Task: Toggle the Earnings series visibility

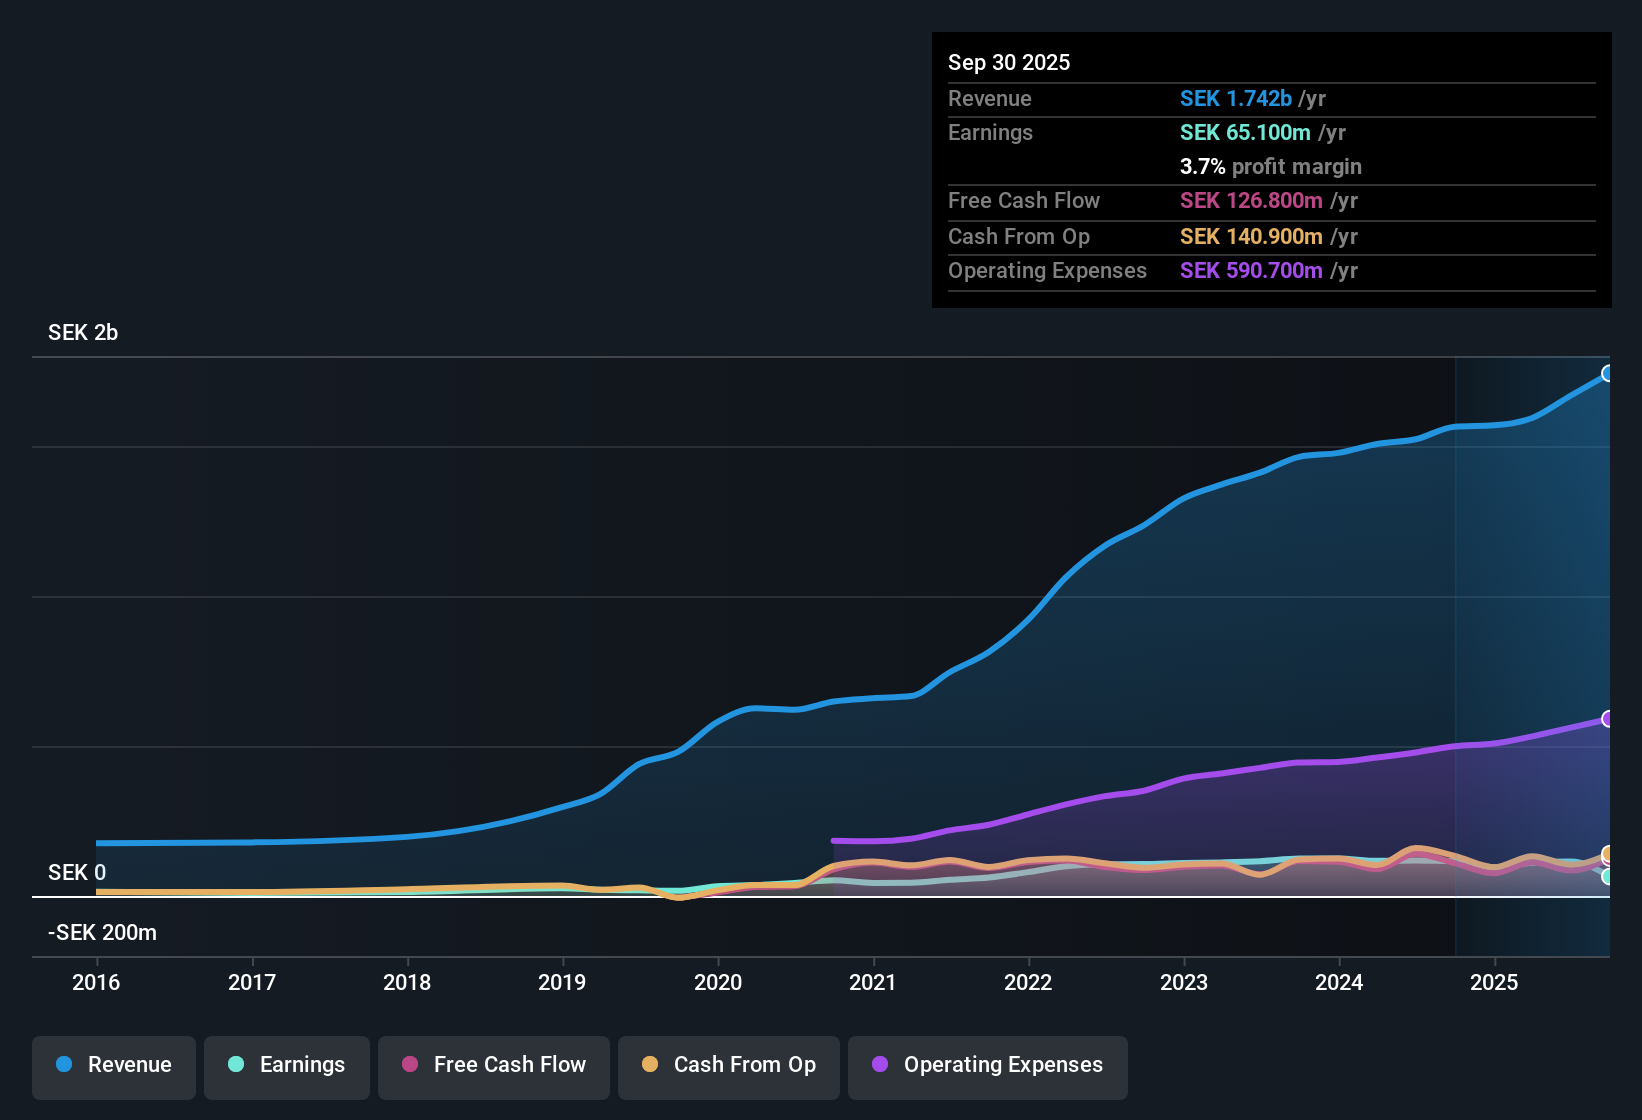Action: point(286,1065)
